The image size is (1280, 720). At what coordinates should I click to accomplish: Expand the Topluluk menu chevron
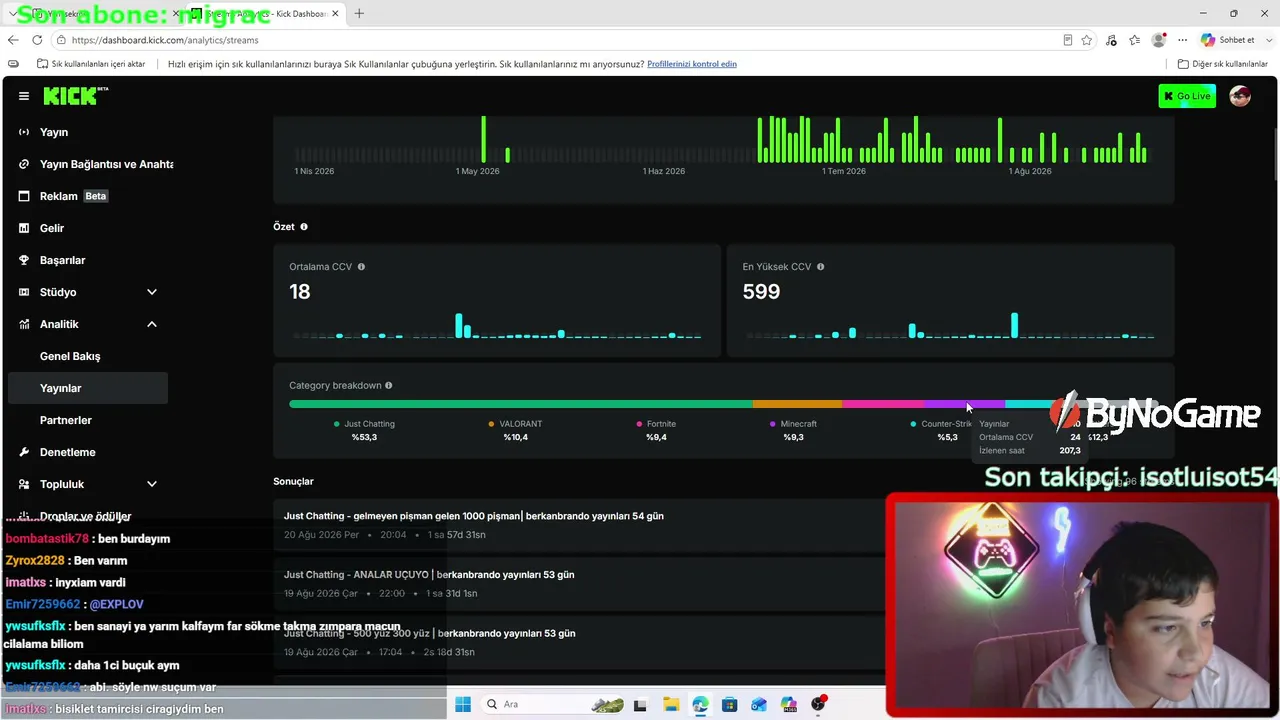tap(152, 484)
